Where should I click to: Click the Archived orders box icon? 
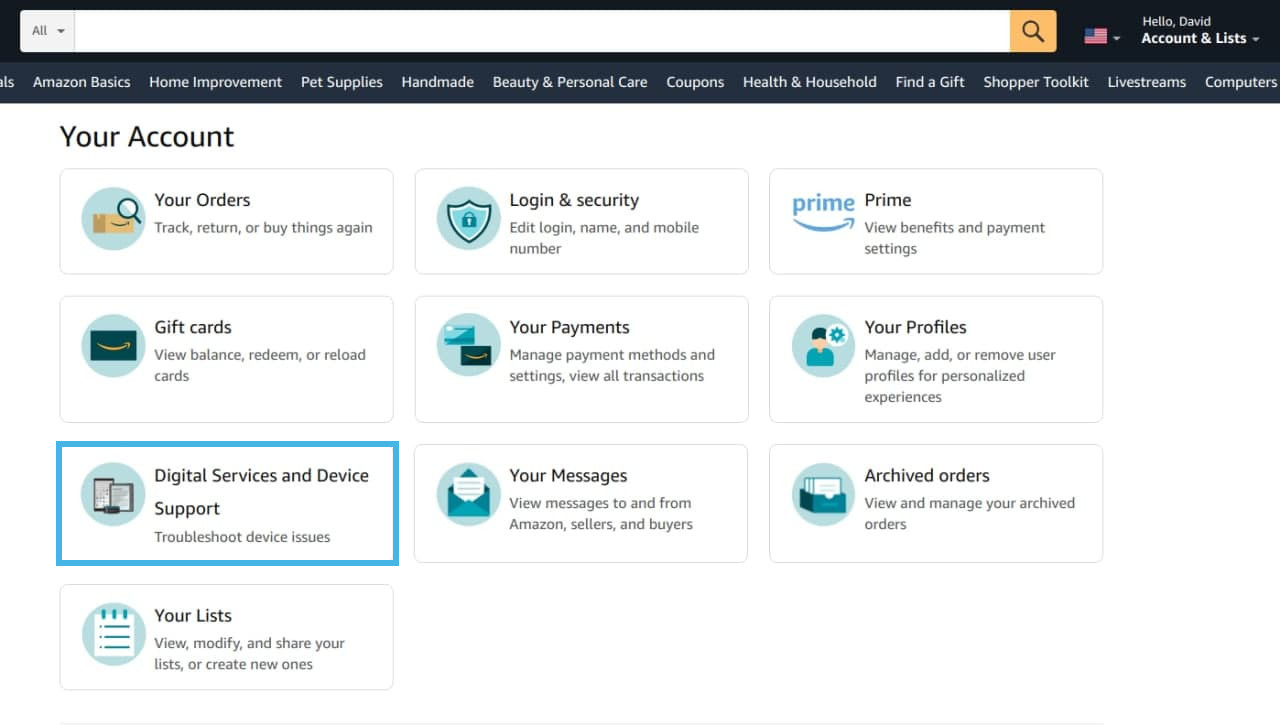pyautogui.click(x=823, y=494)
